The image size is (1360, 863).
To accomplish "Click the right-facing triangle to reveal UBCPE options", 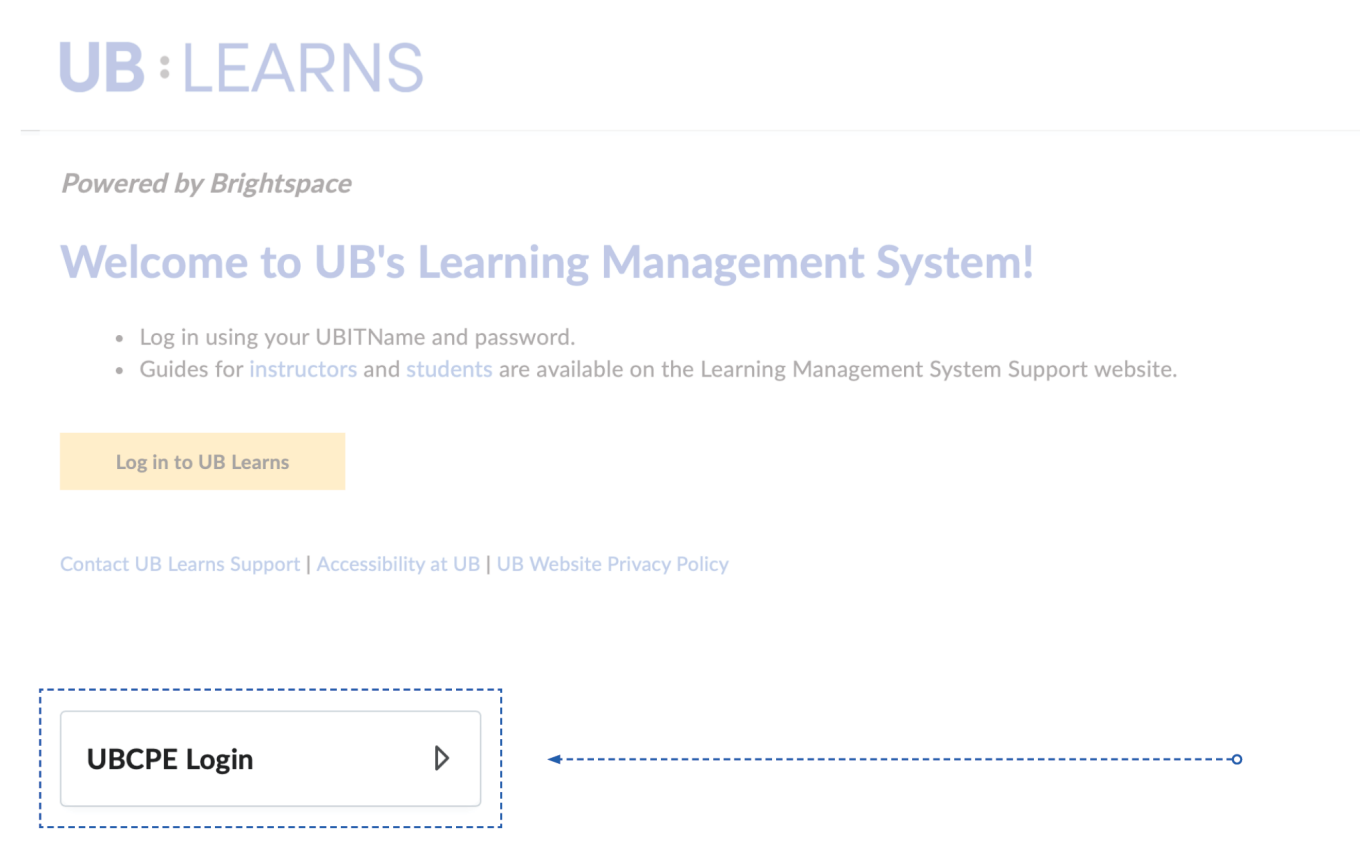I will (440, 758).
